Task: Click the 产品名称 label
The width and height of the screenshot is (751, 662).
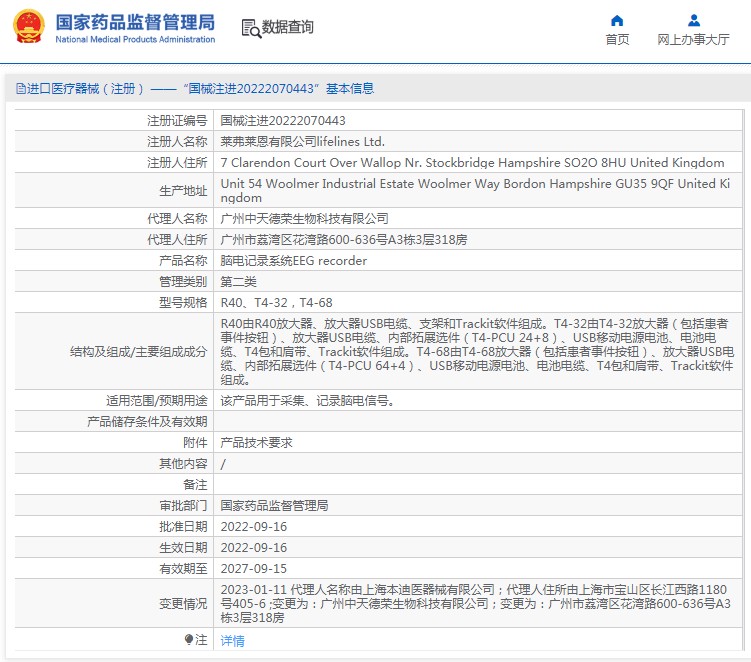Action: point(183,261)
